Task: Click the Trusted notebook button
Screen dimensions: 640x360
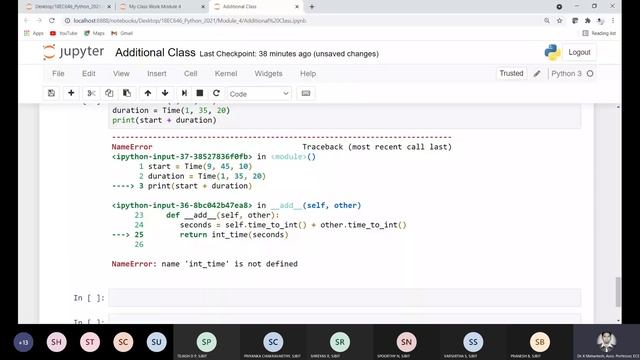Action: tap(511, 73)
